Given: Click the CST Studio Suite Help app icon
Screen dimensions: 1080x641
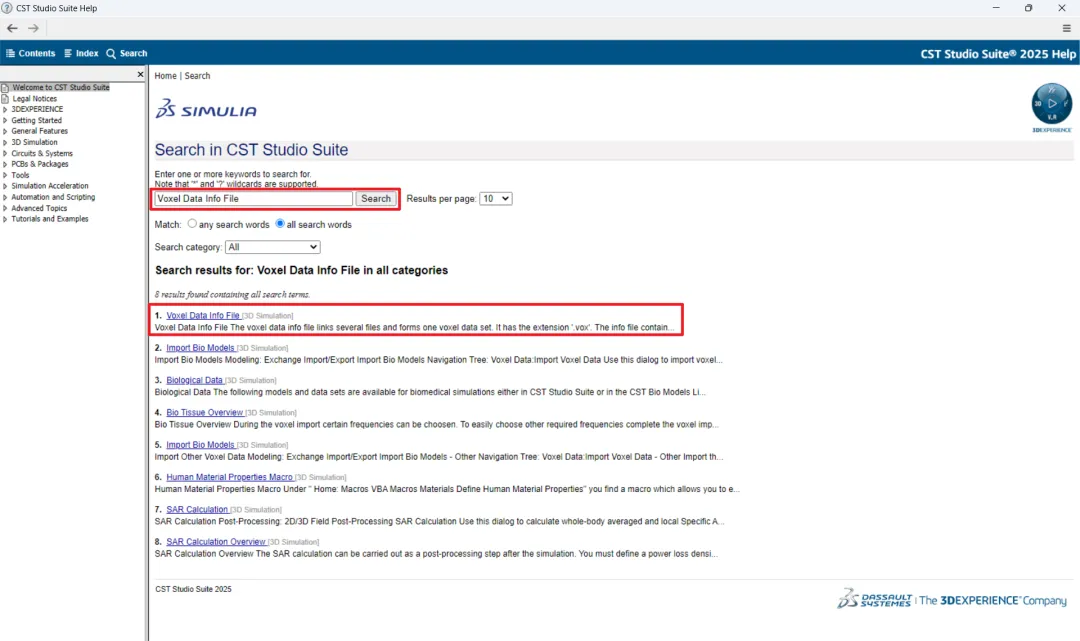Looking at the screenshot, I should 8,8.
